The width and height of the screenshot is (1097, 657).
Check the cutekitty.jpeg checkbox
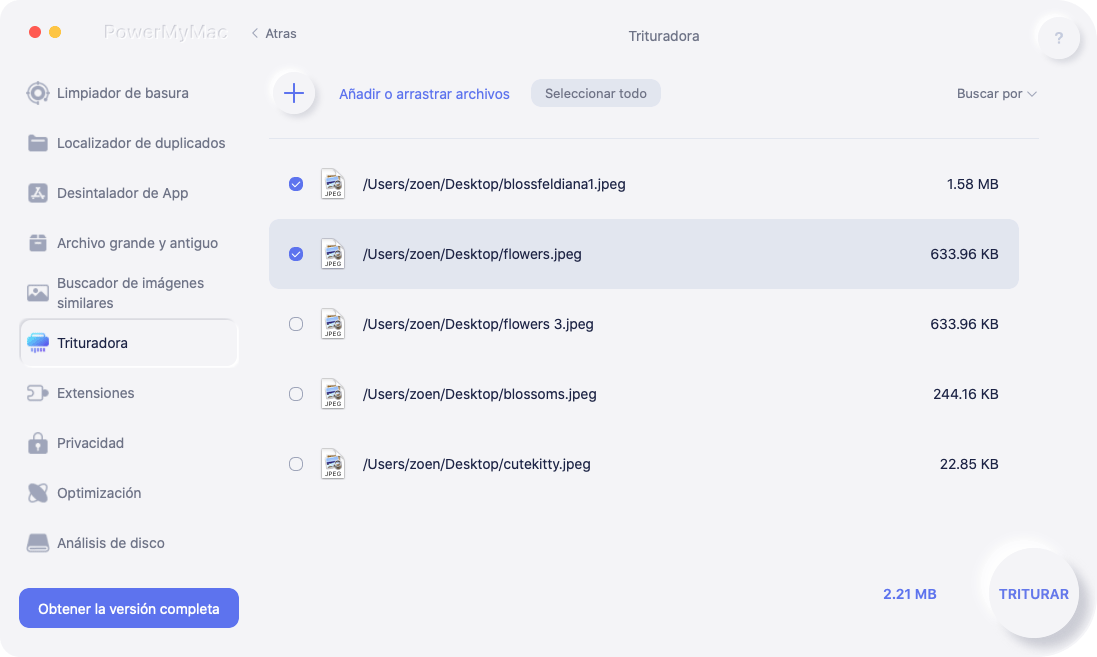click(x=296, y=464)
